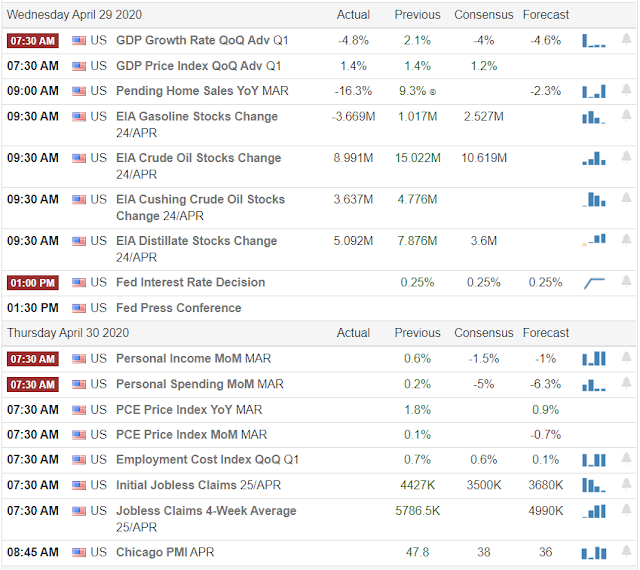View the EIA Crude Oil Stocks chart icon

tap(594, 158)
